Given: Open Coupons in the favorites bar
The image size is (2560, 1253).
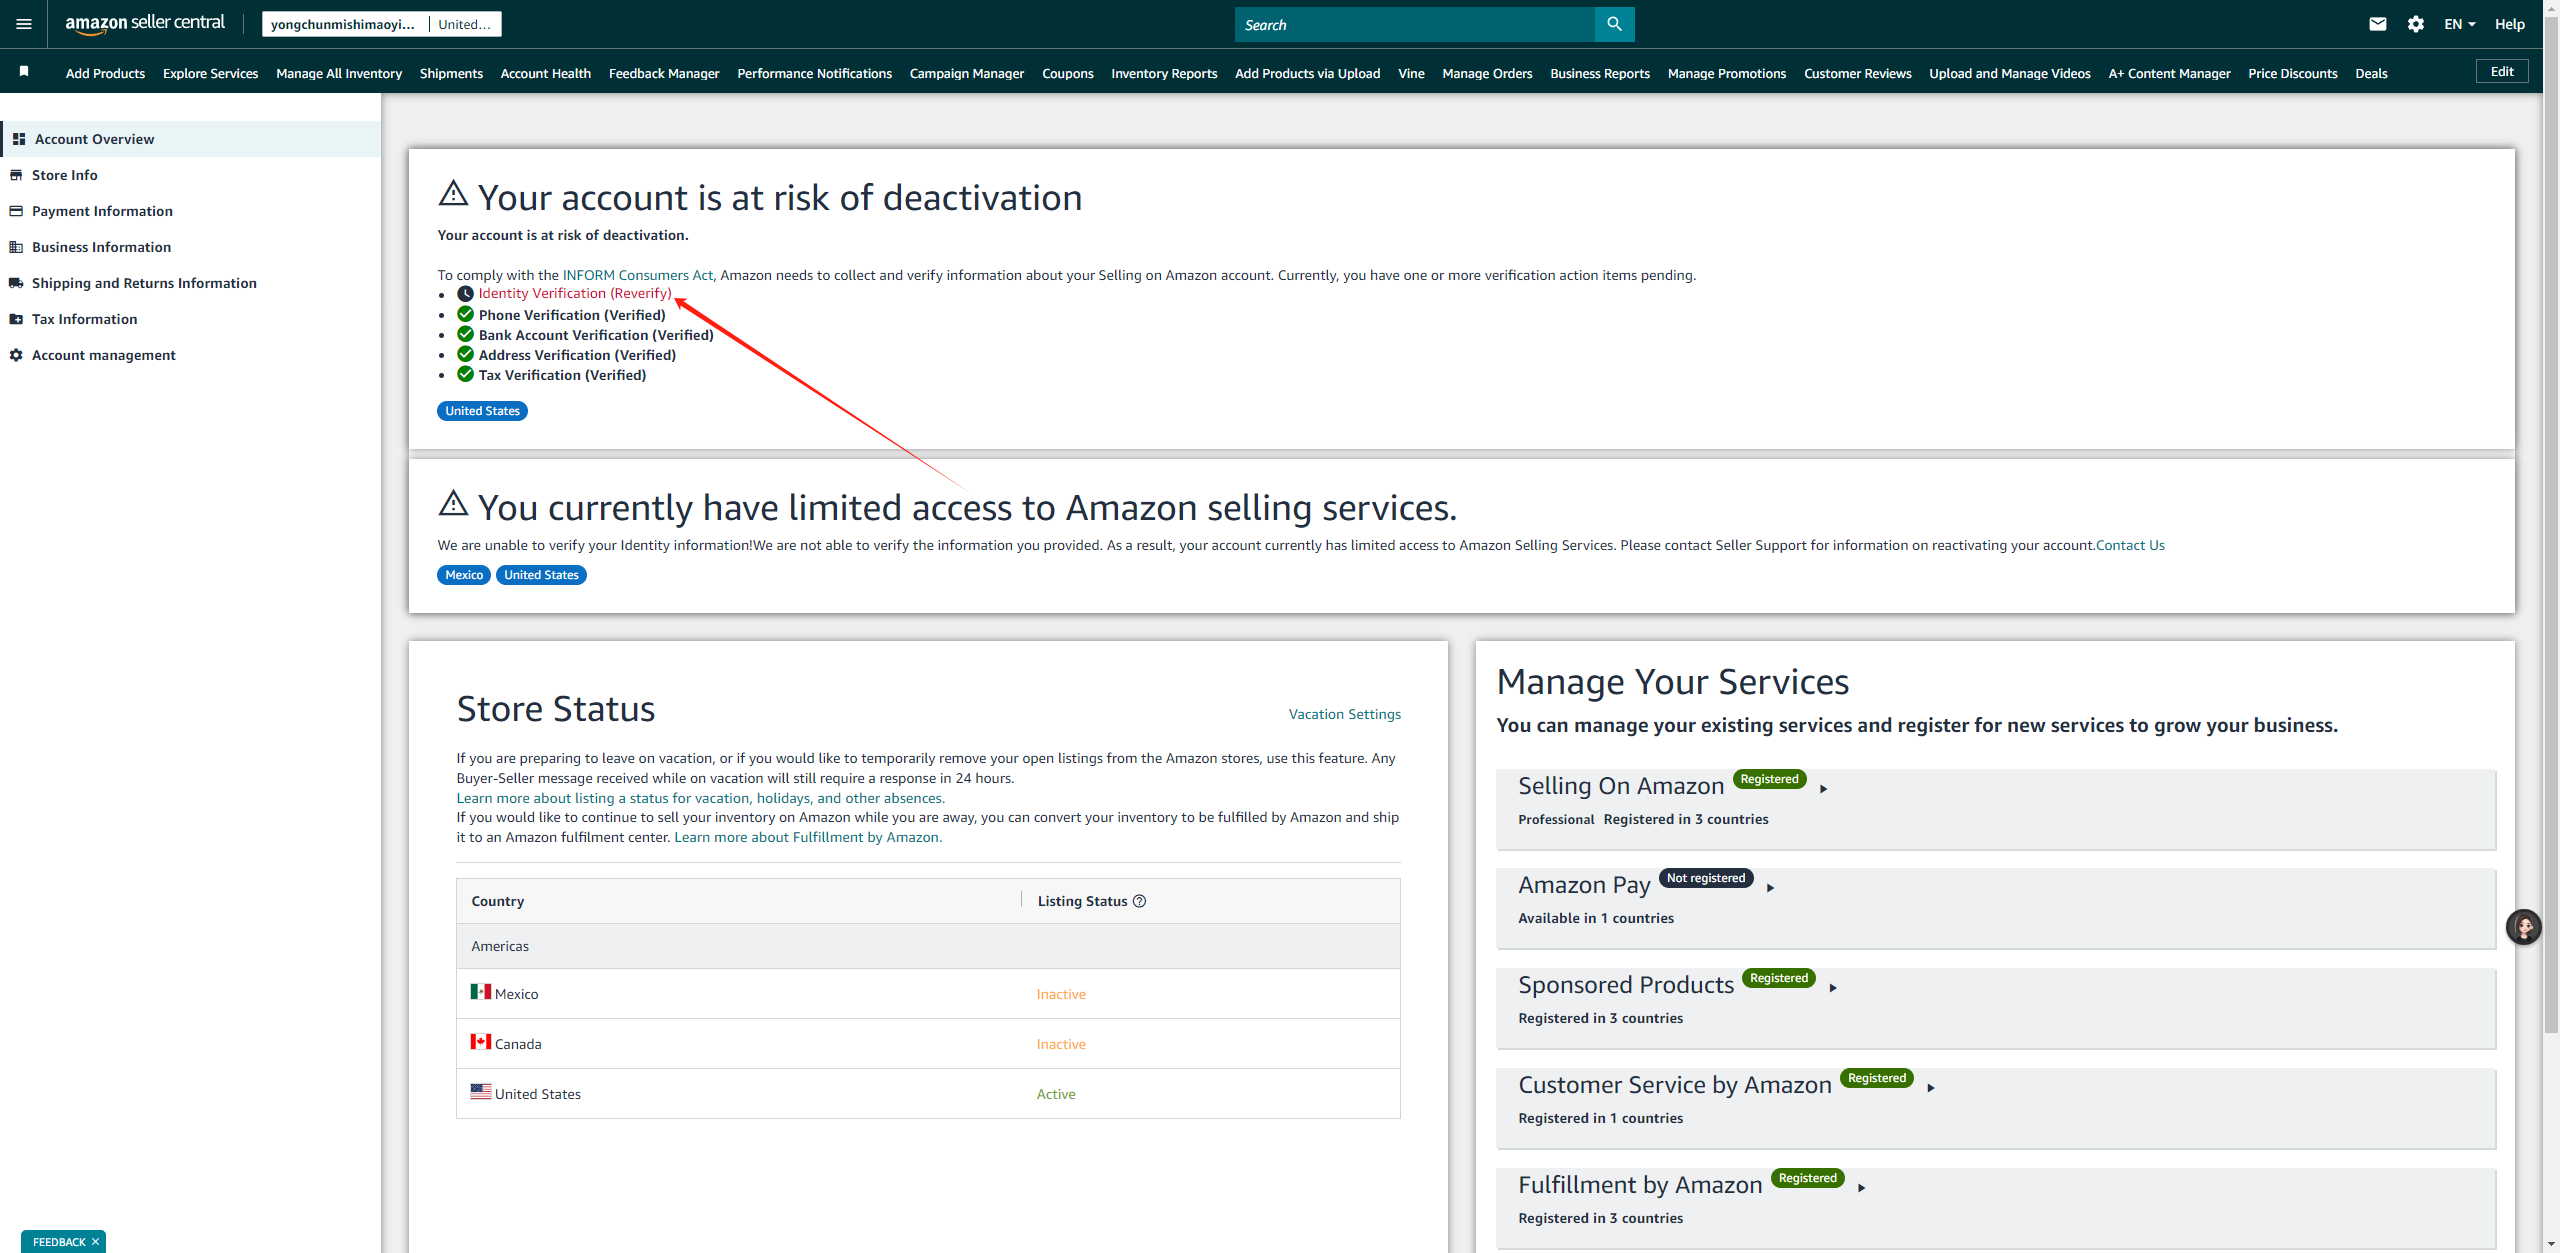Looking at the screenshot, I should (x=1067, y=73).
